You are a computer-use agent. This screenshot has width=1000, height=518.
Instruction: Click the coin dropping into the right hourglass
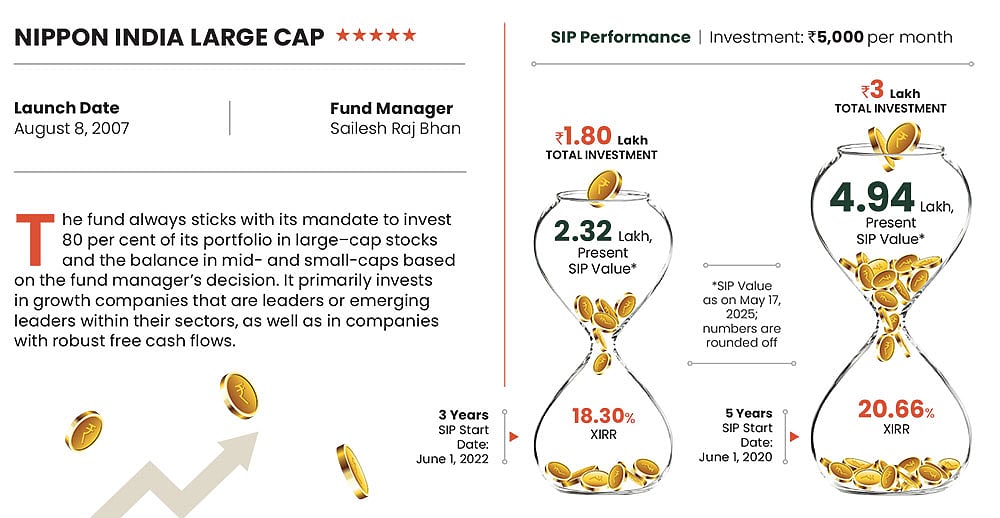[882, 142]
